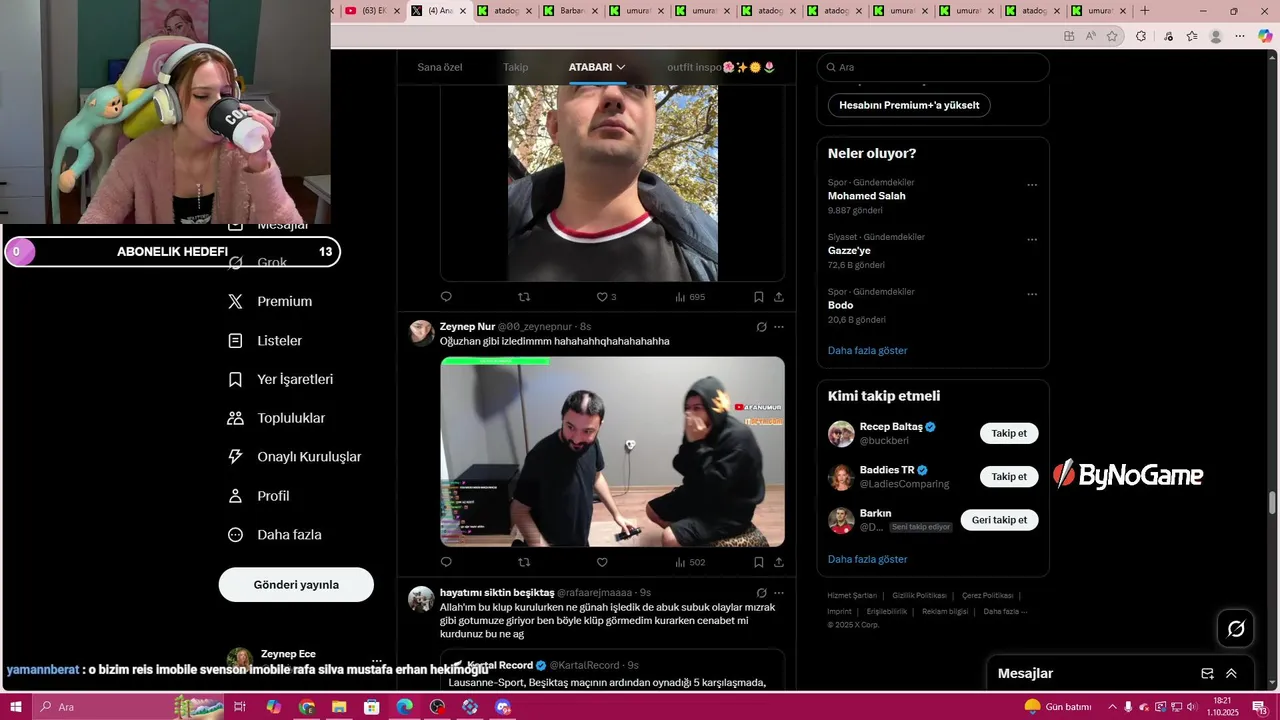Open Topluluklar from the sidebar
Screen dimensions: 1280x720
[x=276, y=418]
